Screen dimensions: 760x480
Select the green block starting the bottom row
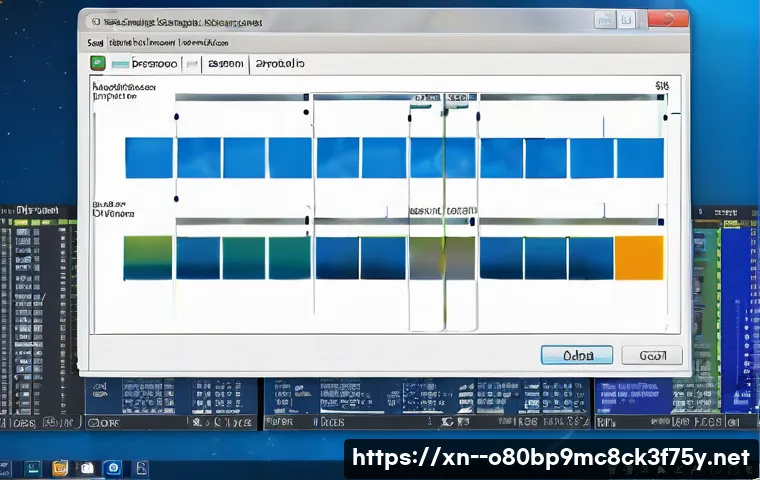click(x=148, y=257)
